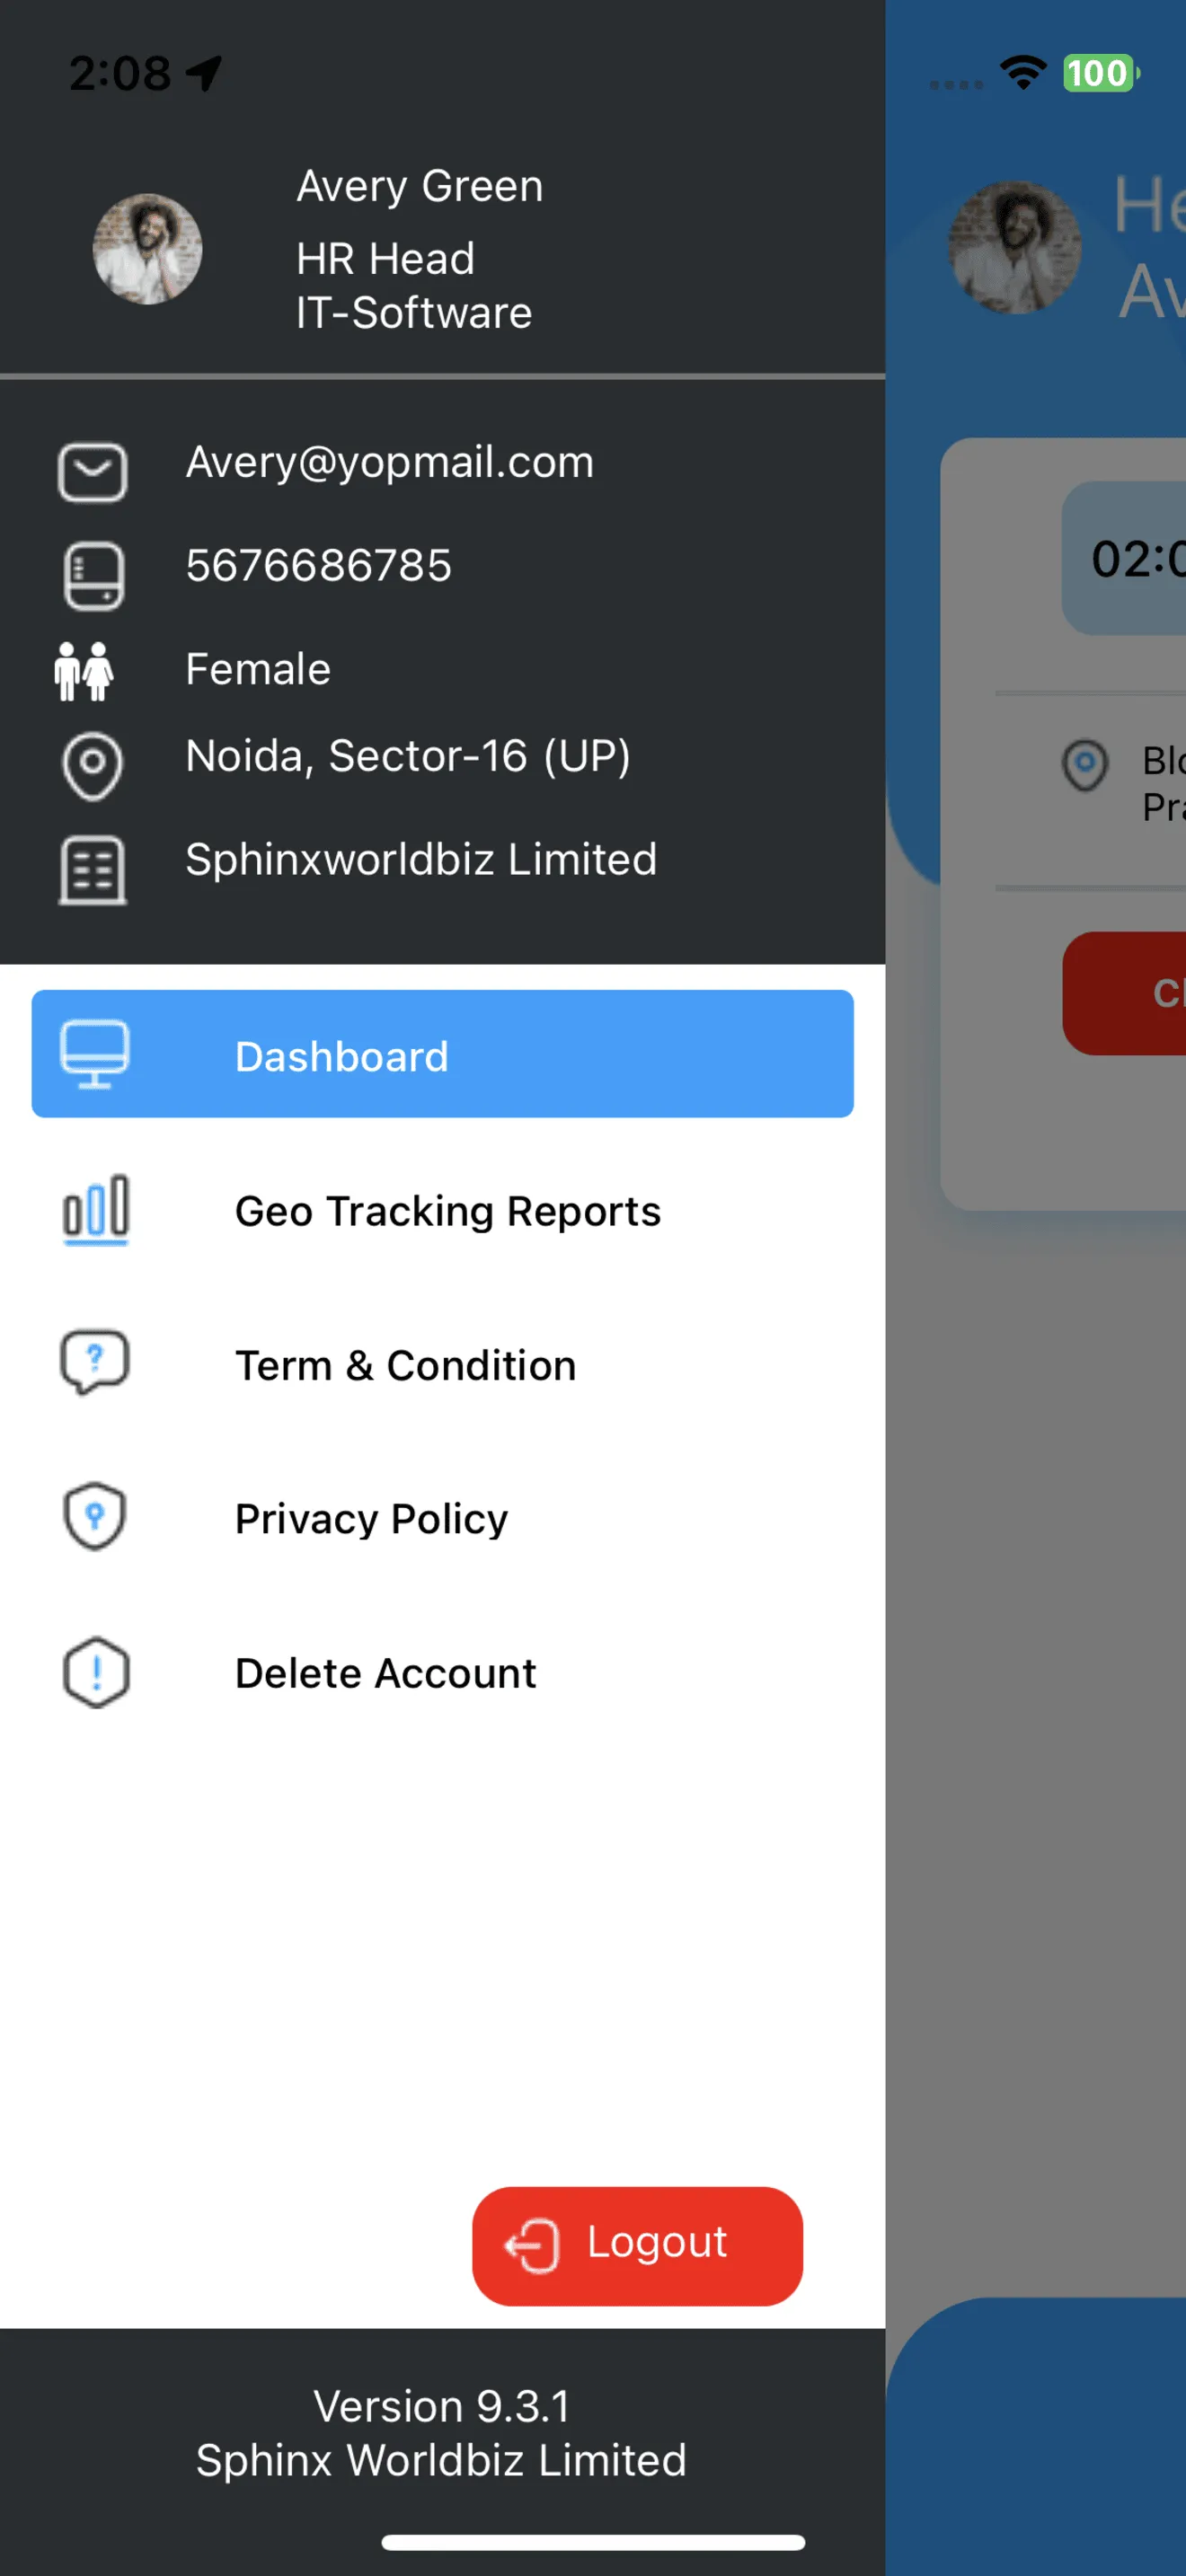Tap the 2:08 clock in status bar
This screenshot has height=2576, width=1186.
pyautogui.click(x=120, y=73)
